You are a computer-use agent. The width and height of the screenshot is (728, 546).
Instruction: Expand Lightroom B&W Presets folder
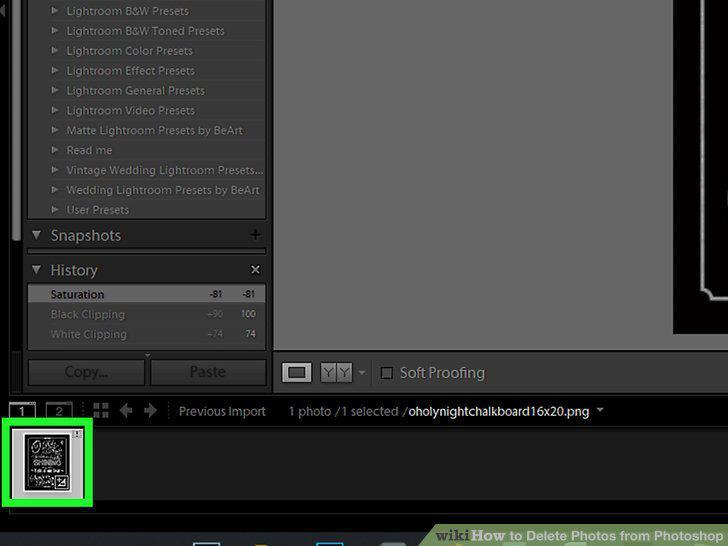pyautogui.click(x=55, y=11)
